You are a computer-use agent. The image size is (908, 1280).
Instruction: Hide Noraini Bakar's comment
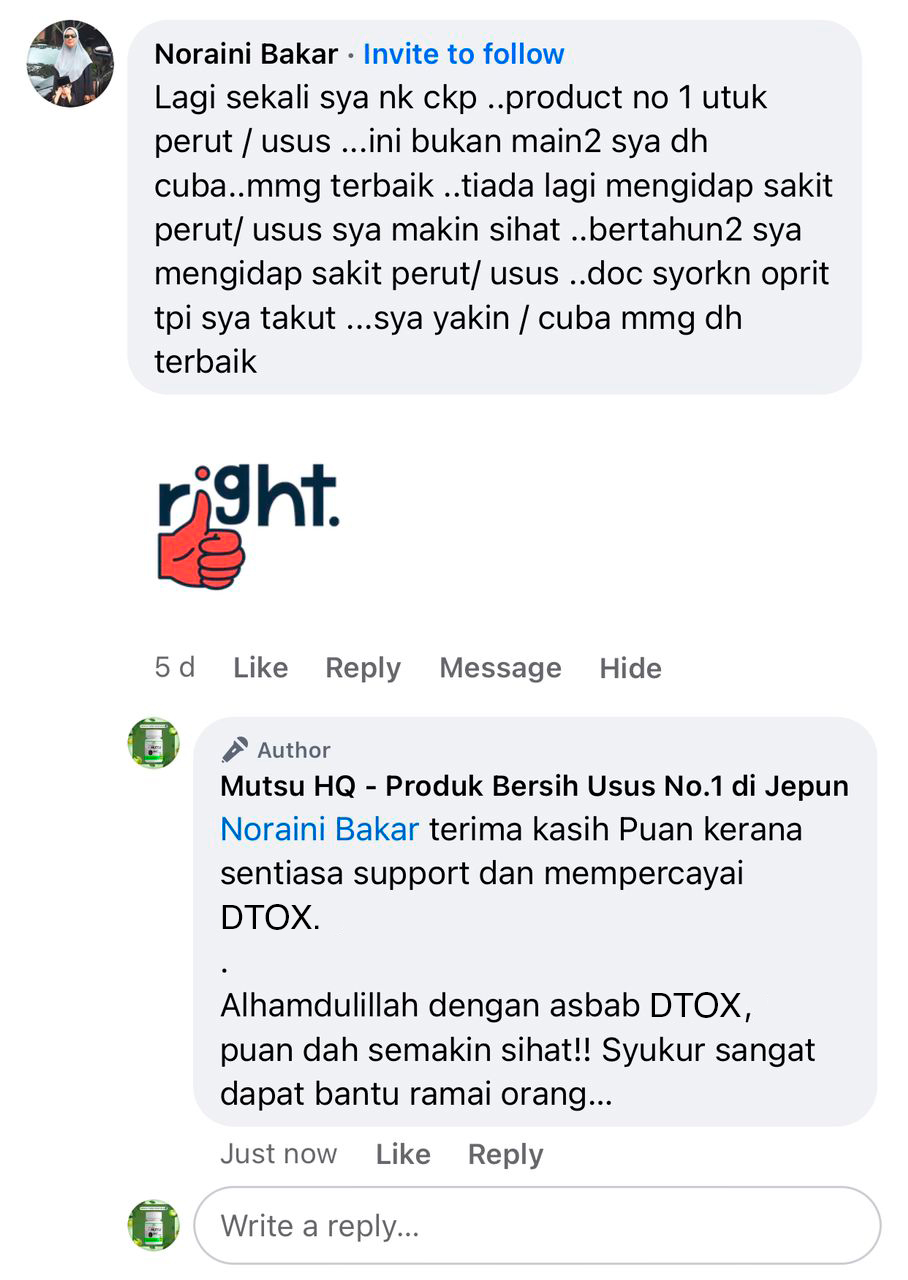coord(630,668)
